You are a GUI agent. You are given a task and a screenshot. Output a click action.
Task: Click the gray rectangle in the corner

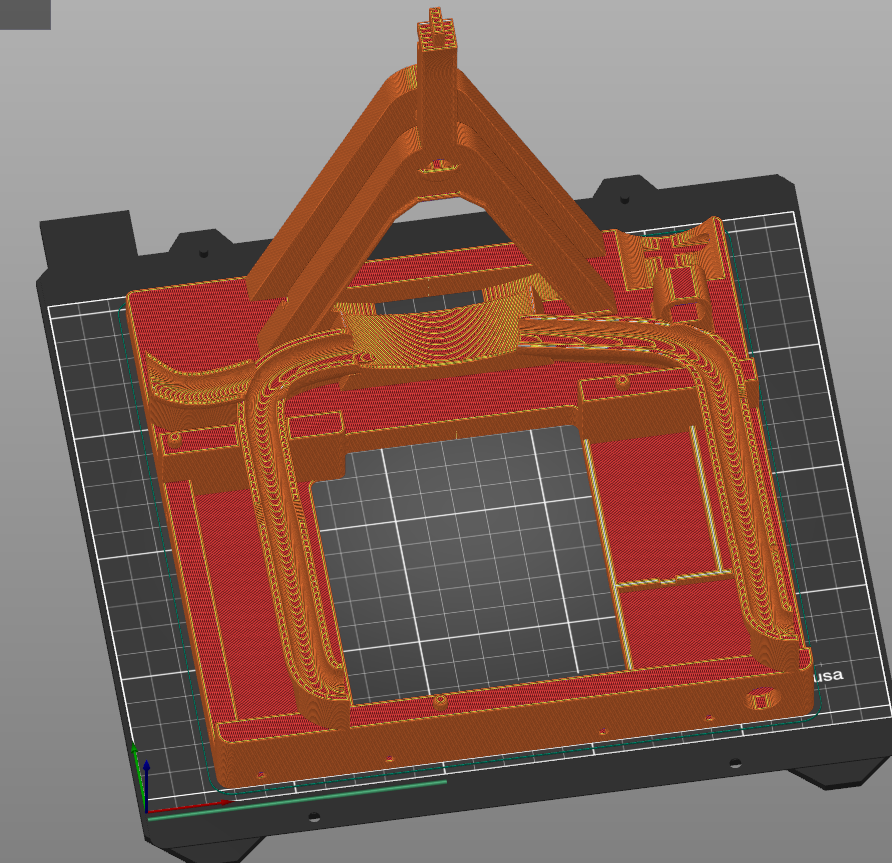click(25, 14)
